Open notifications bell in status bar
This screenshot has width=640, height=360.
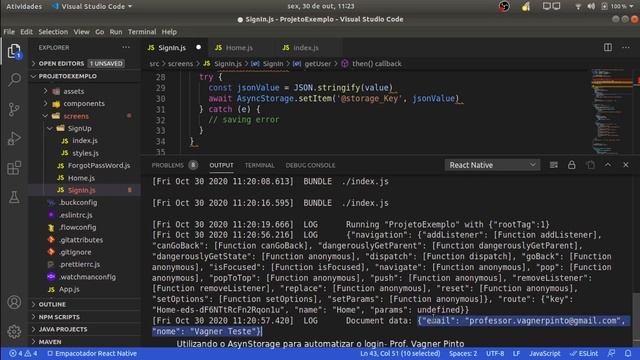(628, 353)
